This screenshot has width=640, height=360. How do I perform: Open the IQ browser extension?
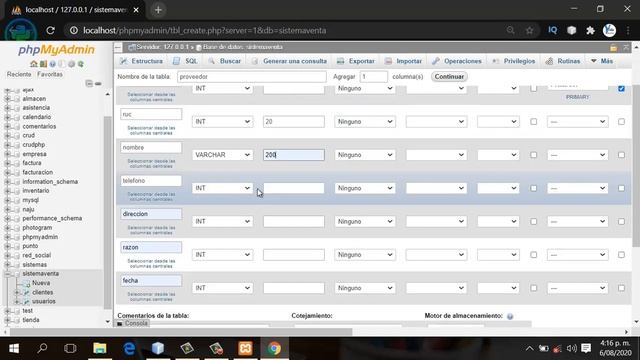(x=552, y=30)
